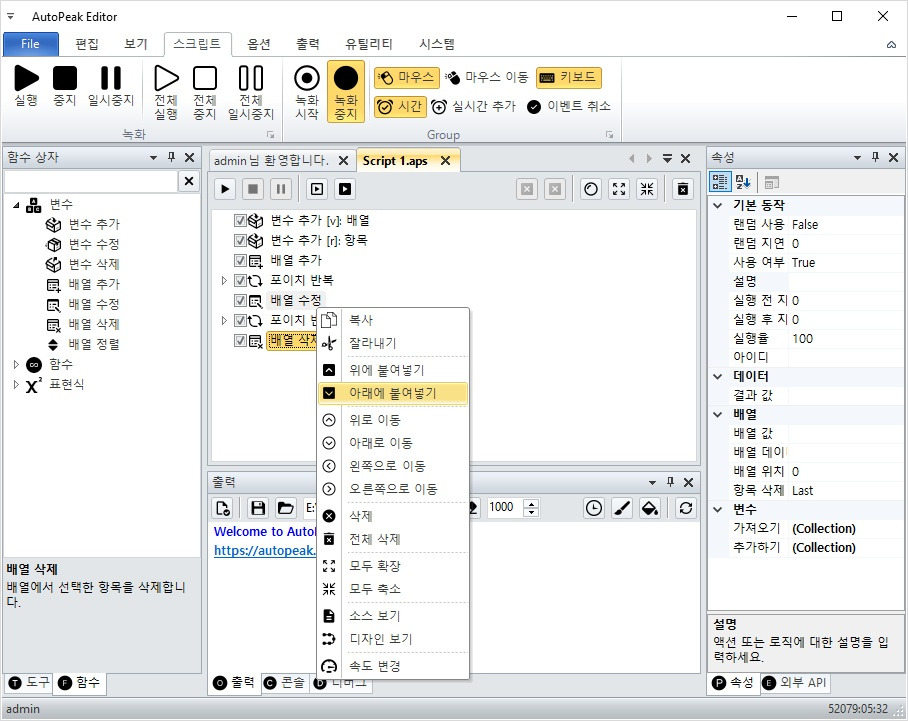Collapse the 변수 tree node
The image size is (908, 721).
tap(16, 204)
